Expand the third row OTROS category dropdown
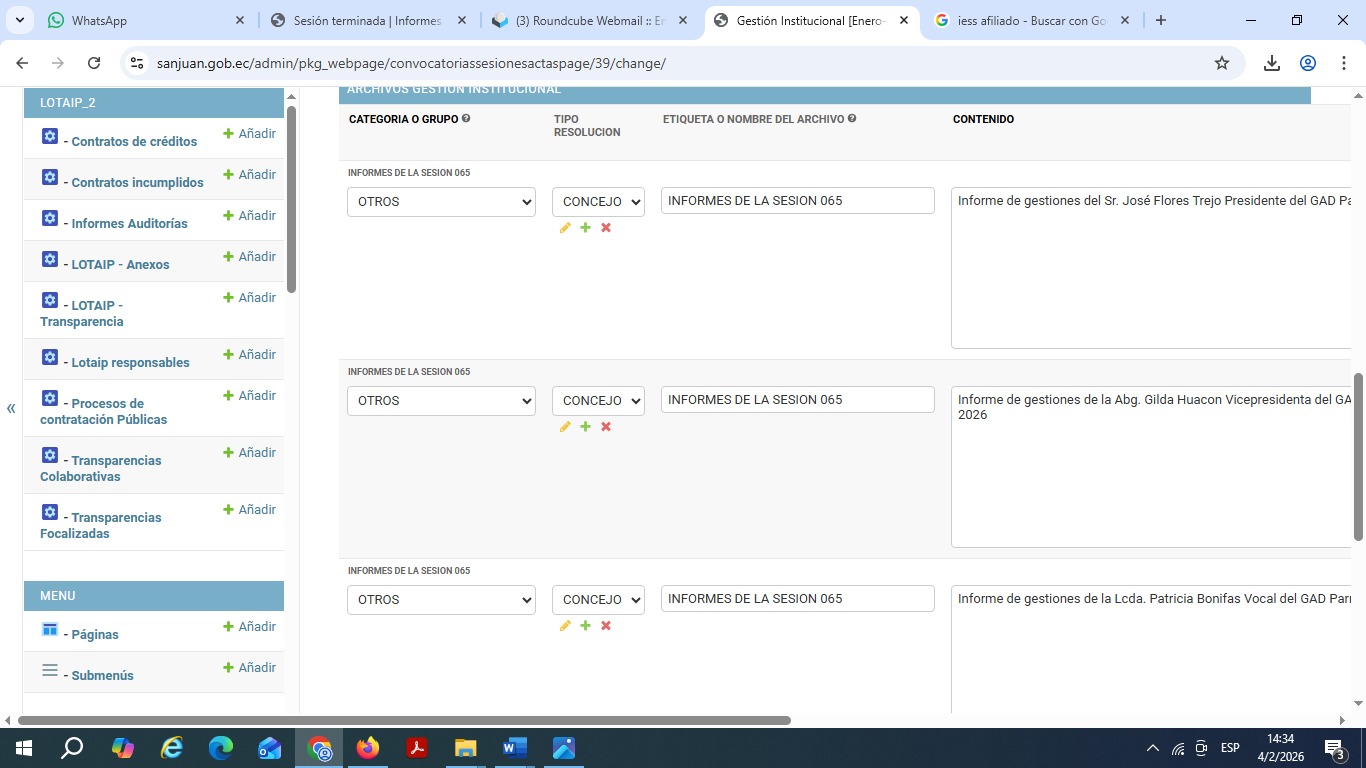 coord(441,600)
